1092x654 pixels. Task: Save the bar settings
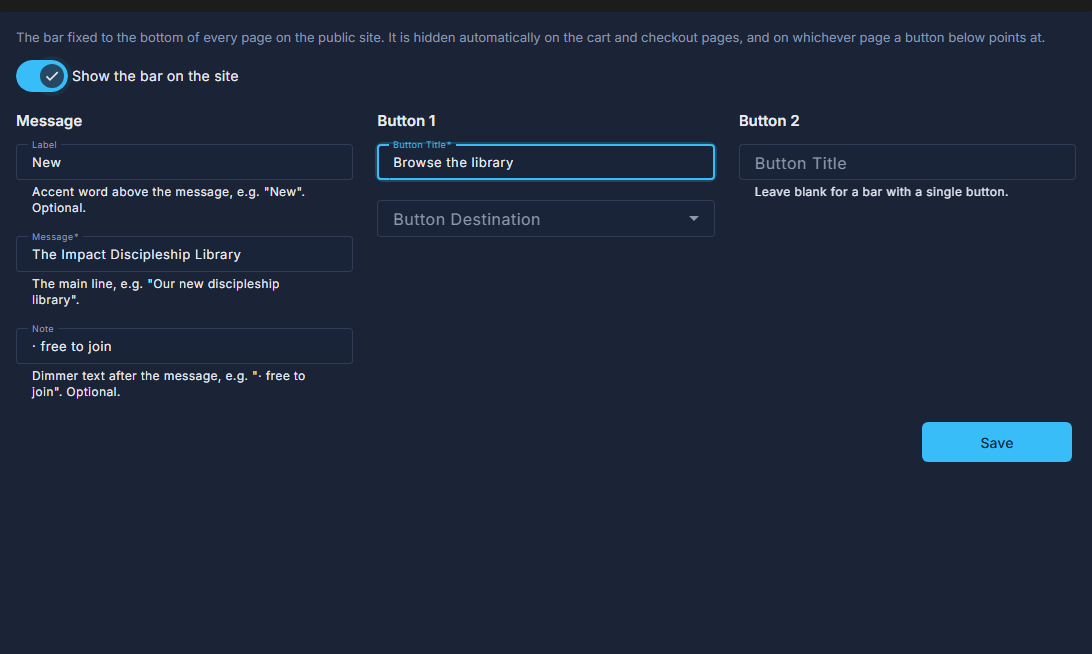(x=997, y=442)
